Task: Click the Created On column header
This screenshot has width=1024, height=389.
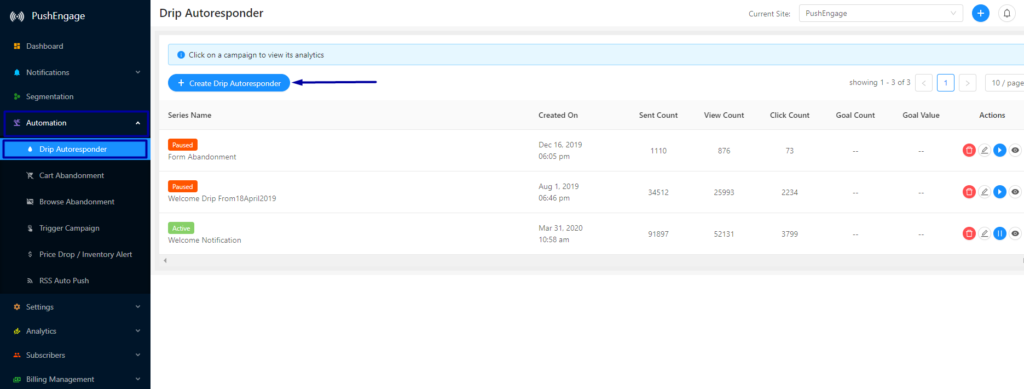Action: [558, 115]
